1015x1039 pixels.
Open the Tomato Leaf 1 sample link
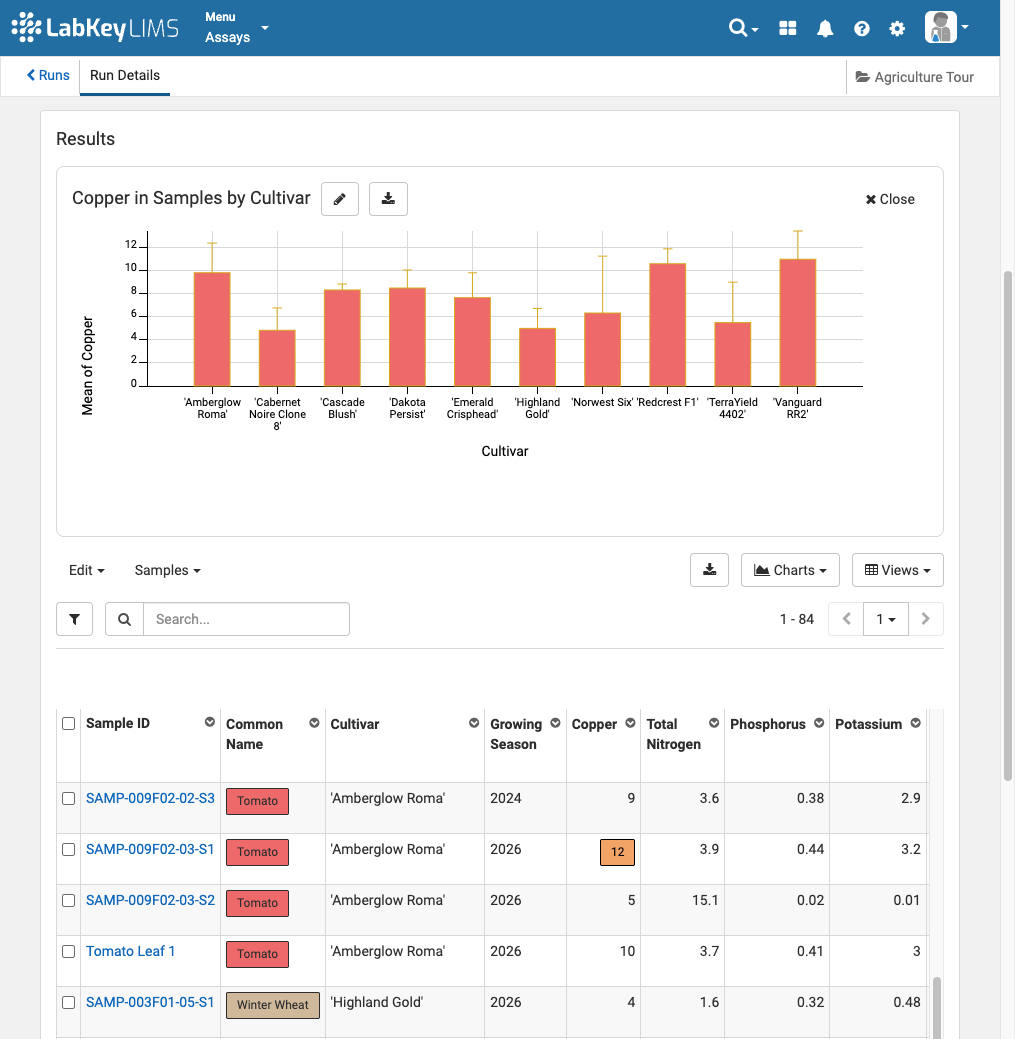[x=131, y=952]
